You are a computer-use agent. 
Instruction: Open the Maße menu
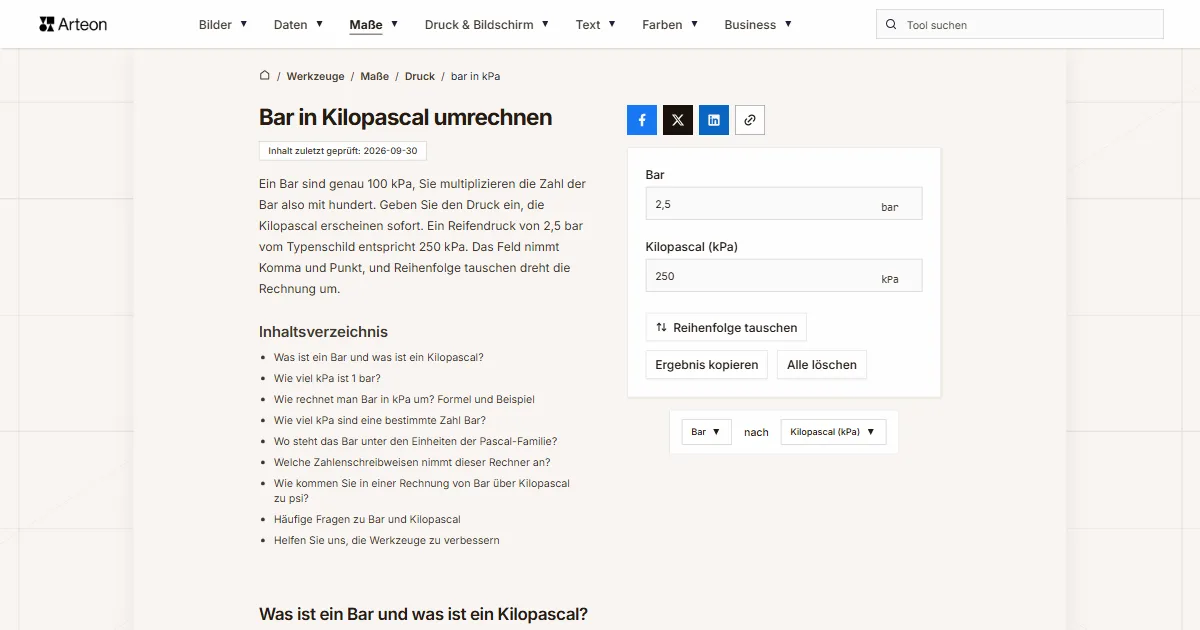(374, 25)
